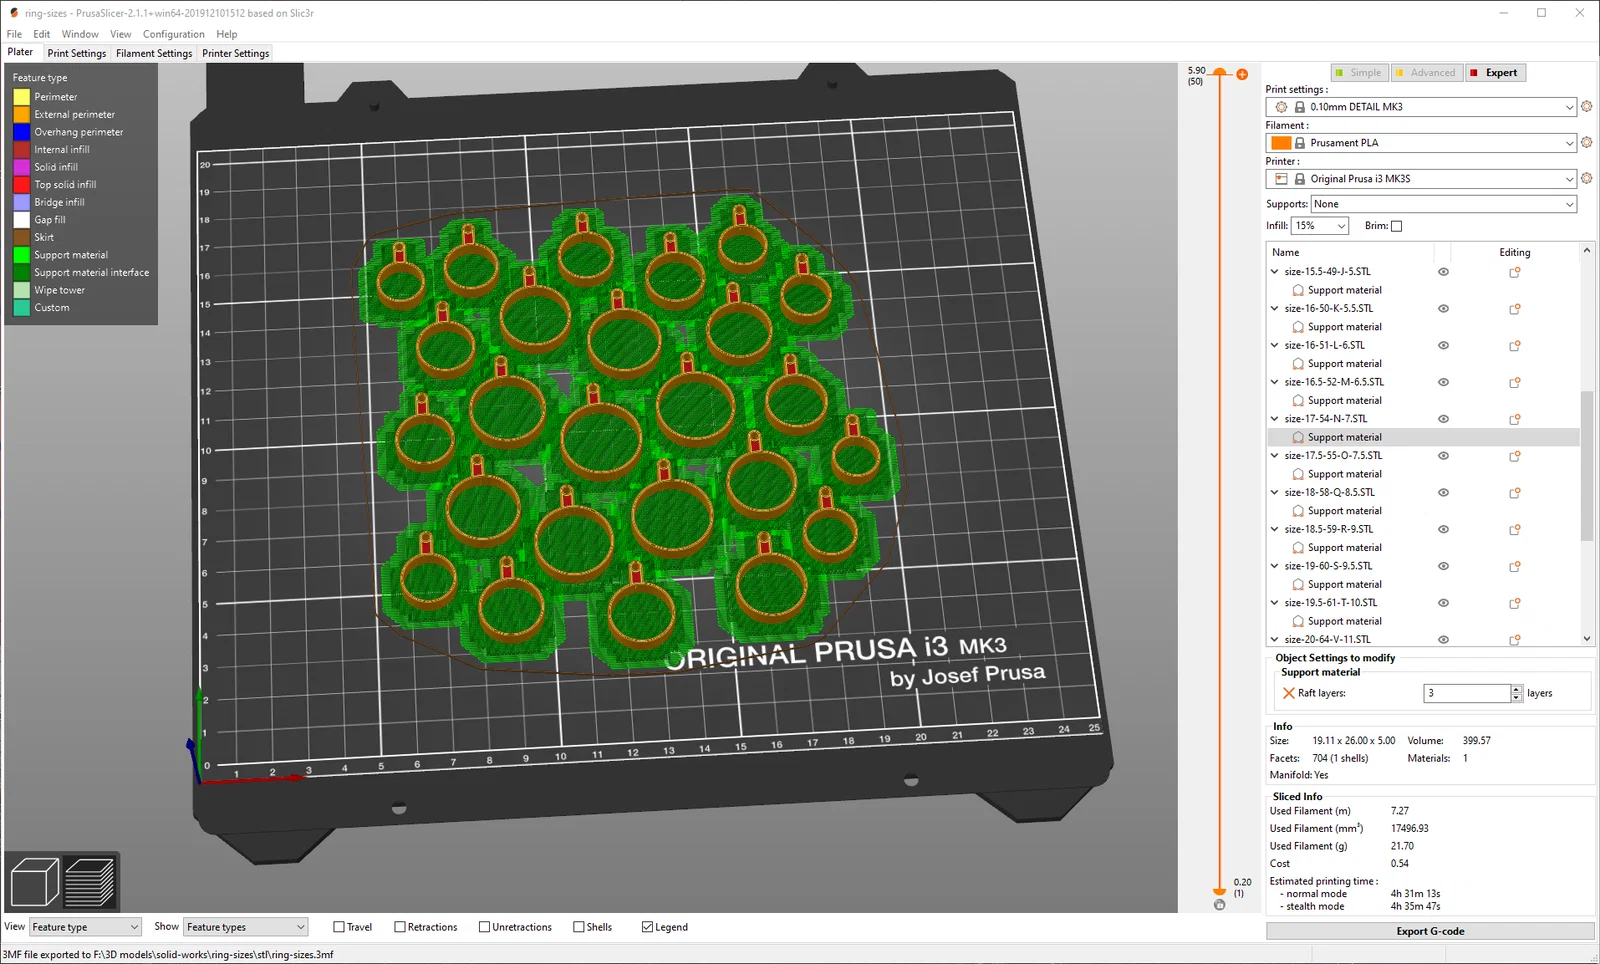1600x964 pixels.
Task: Uncheck the Legend checkbox
Action: pyautogui.click(x=647, y=927)
